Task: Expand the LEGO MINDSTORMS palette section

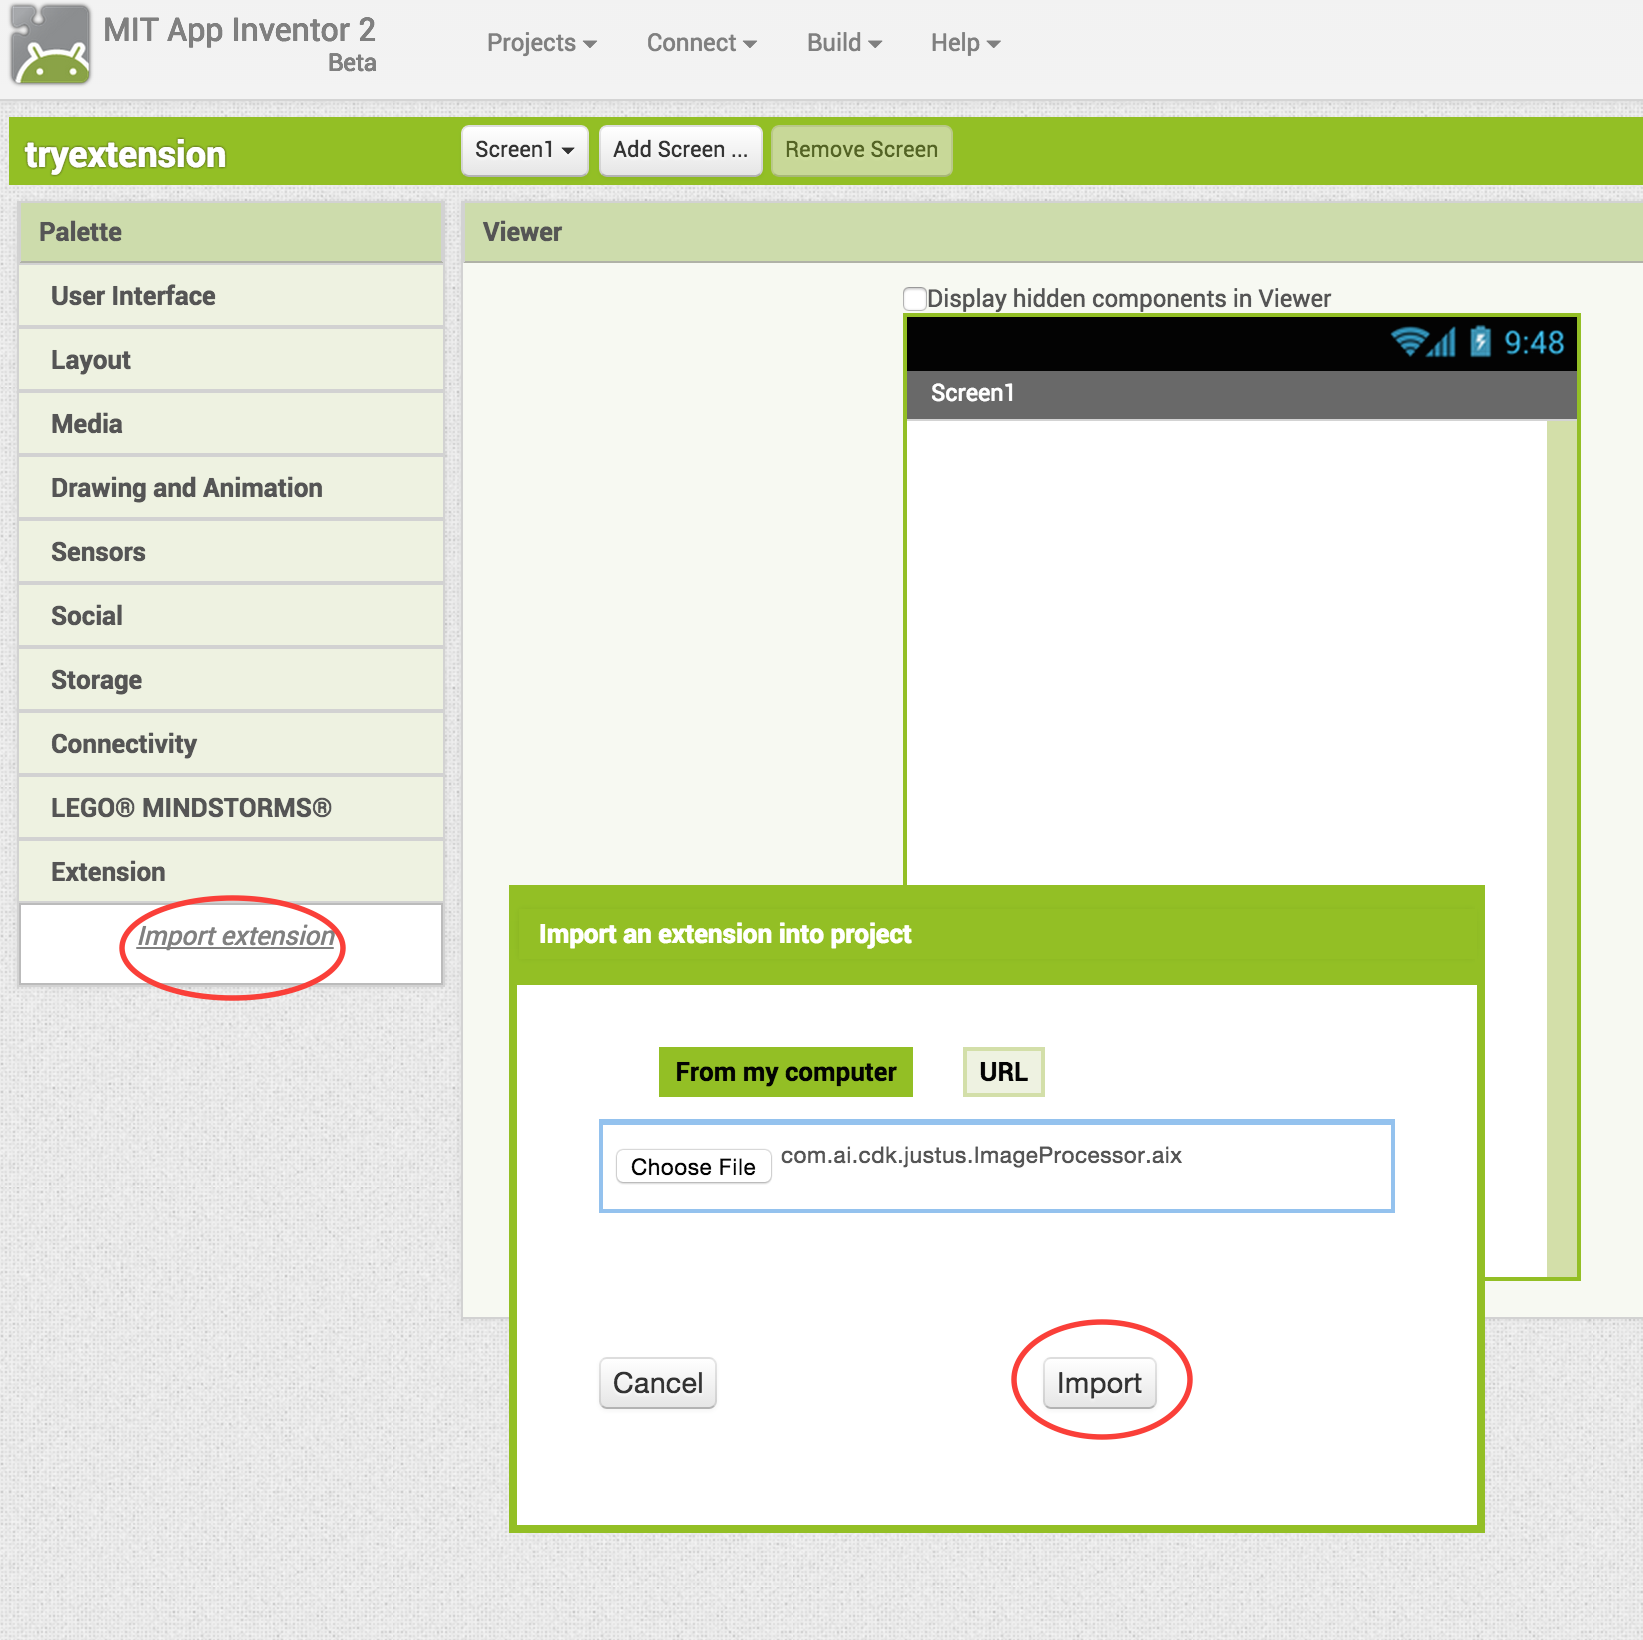Action: click(231, 808)
